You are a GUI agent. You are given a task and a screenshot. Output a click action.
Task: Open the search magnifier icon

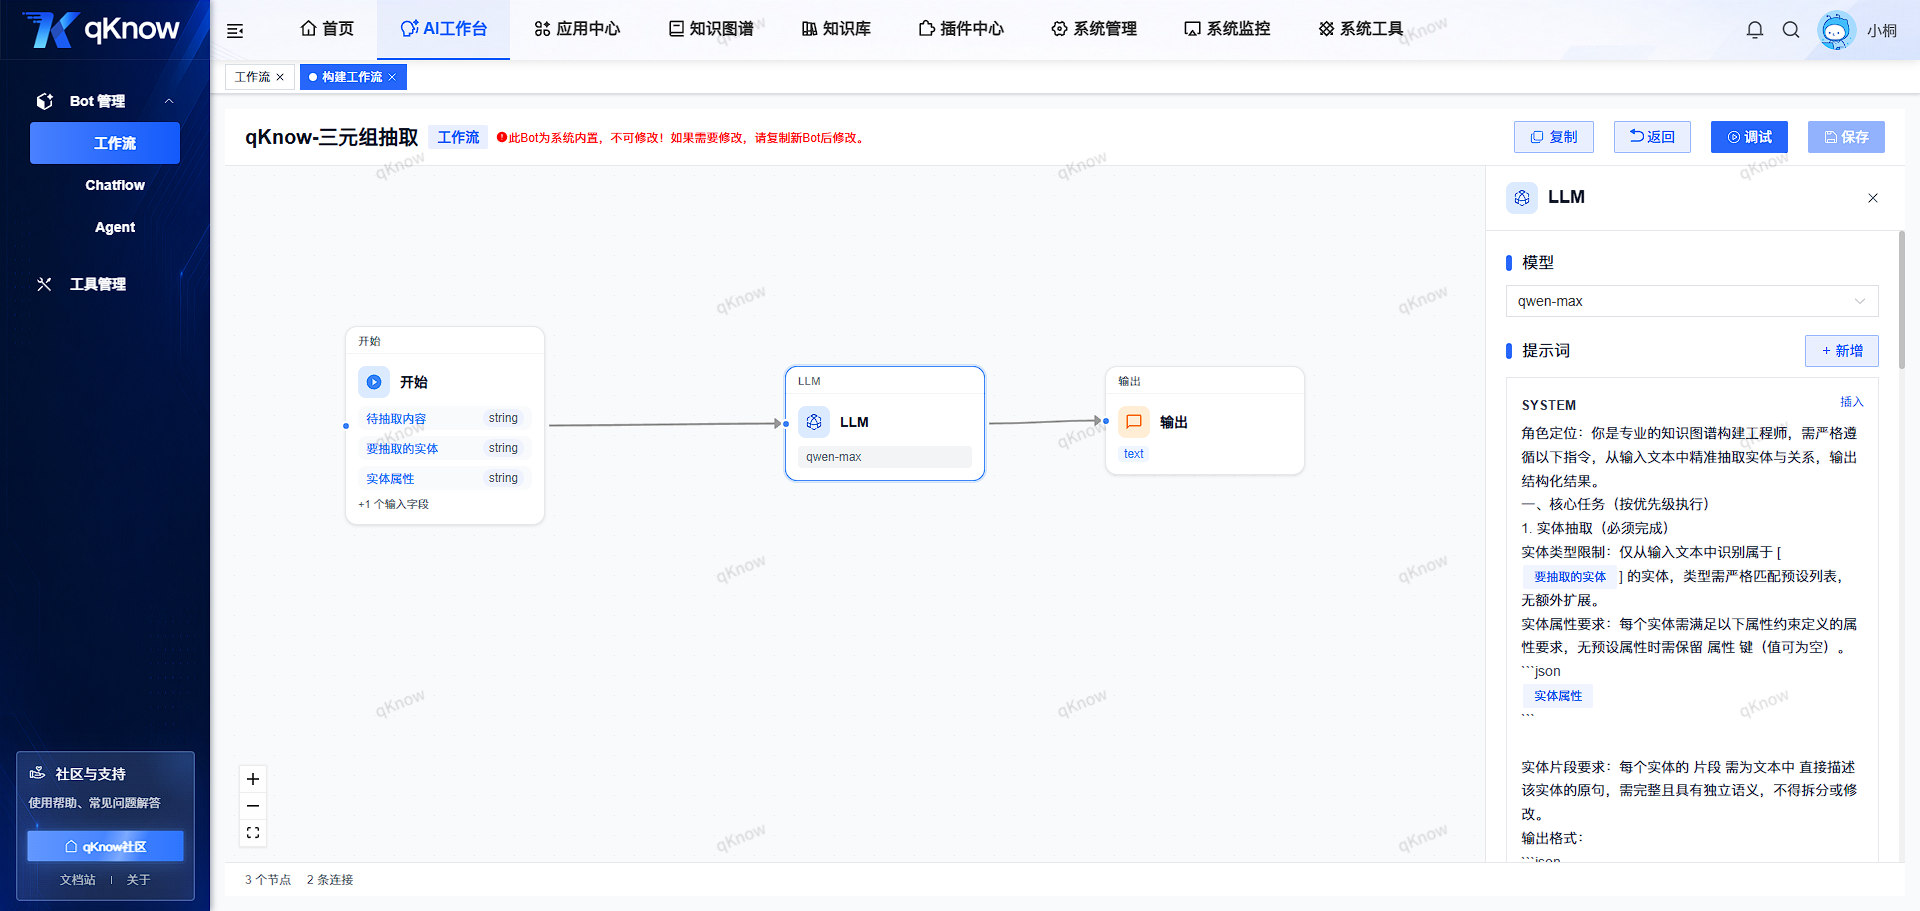pos(1791,30)
